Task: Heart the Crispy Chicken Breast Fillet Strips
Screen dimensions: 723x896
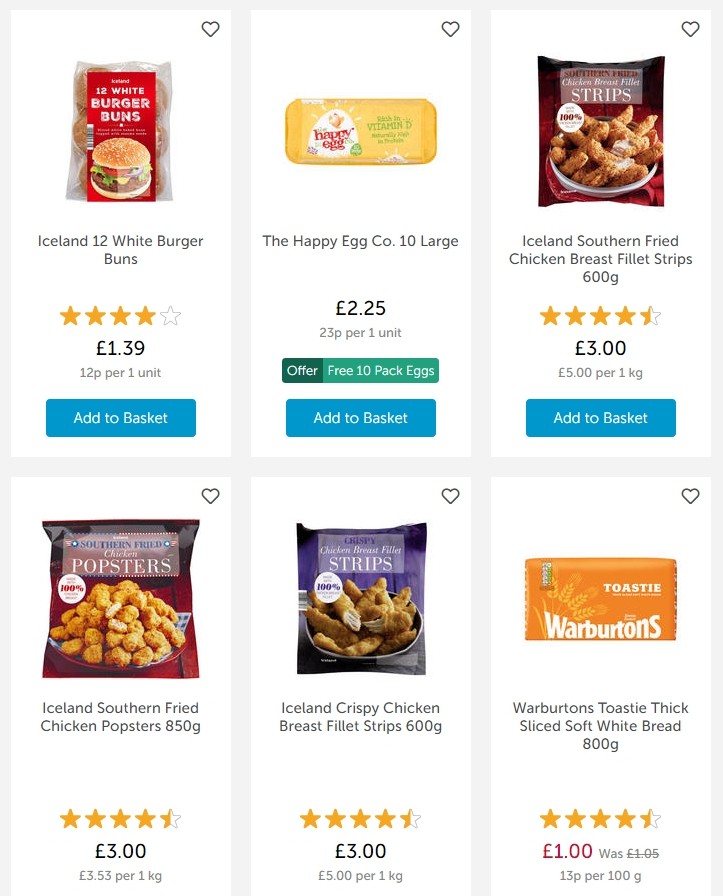Action: (450, 496)
